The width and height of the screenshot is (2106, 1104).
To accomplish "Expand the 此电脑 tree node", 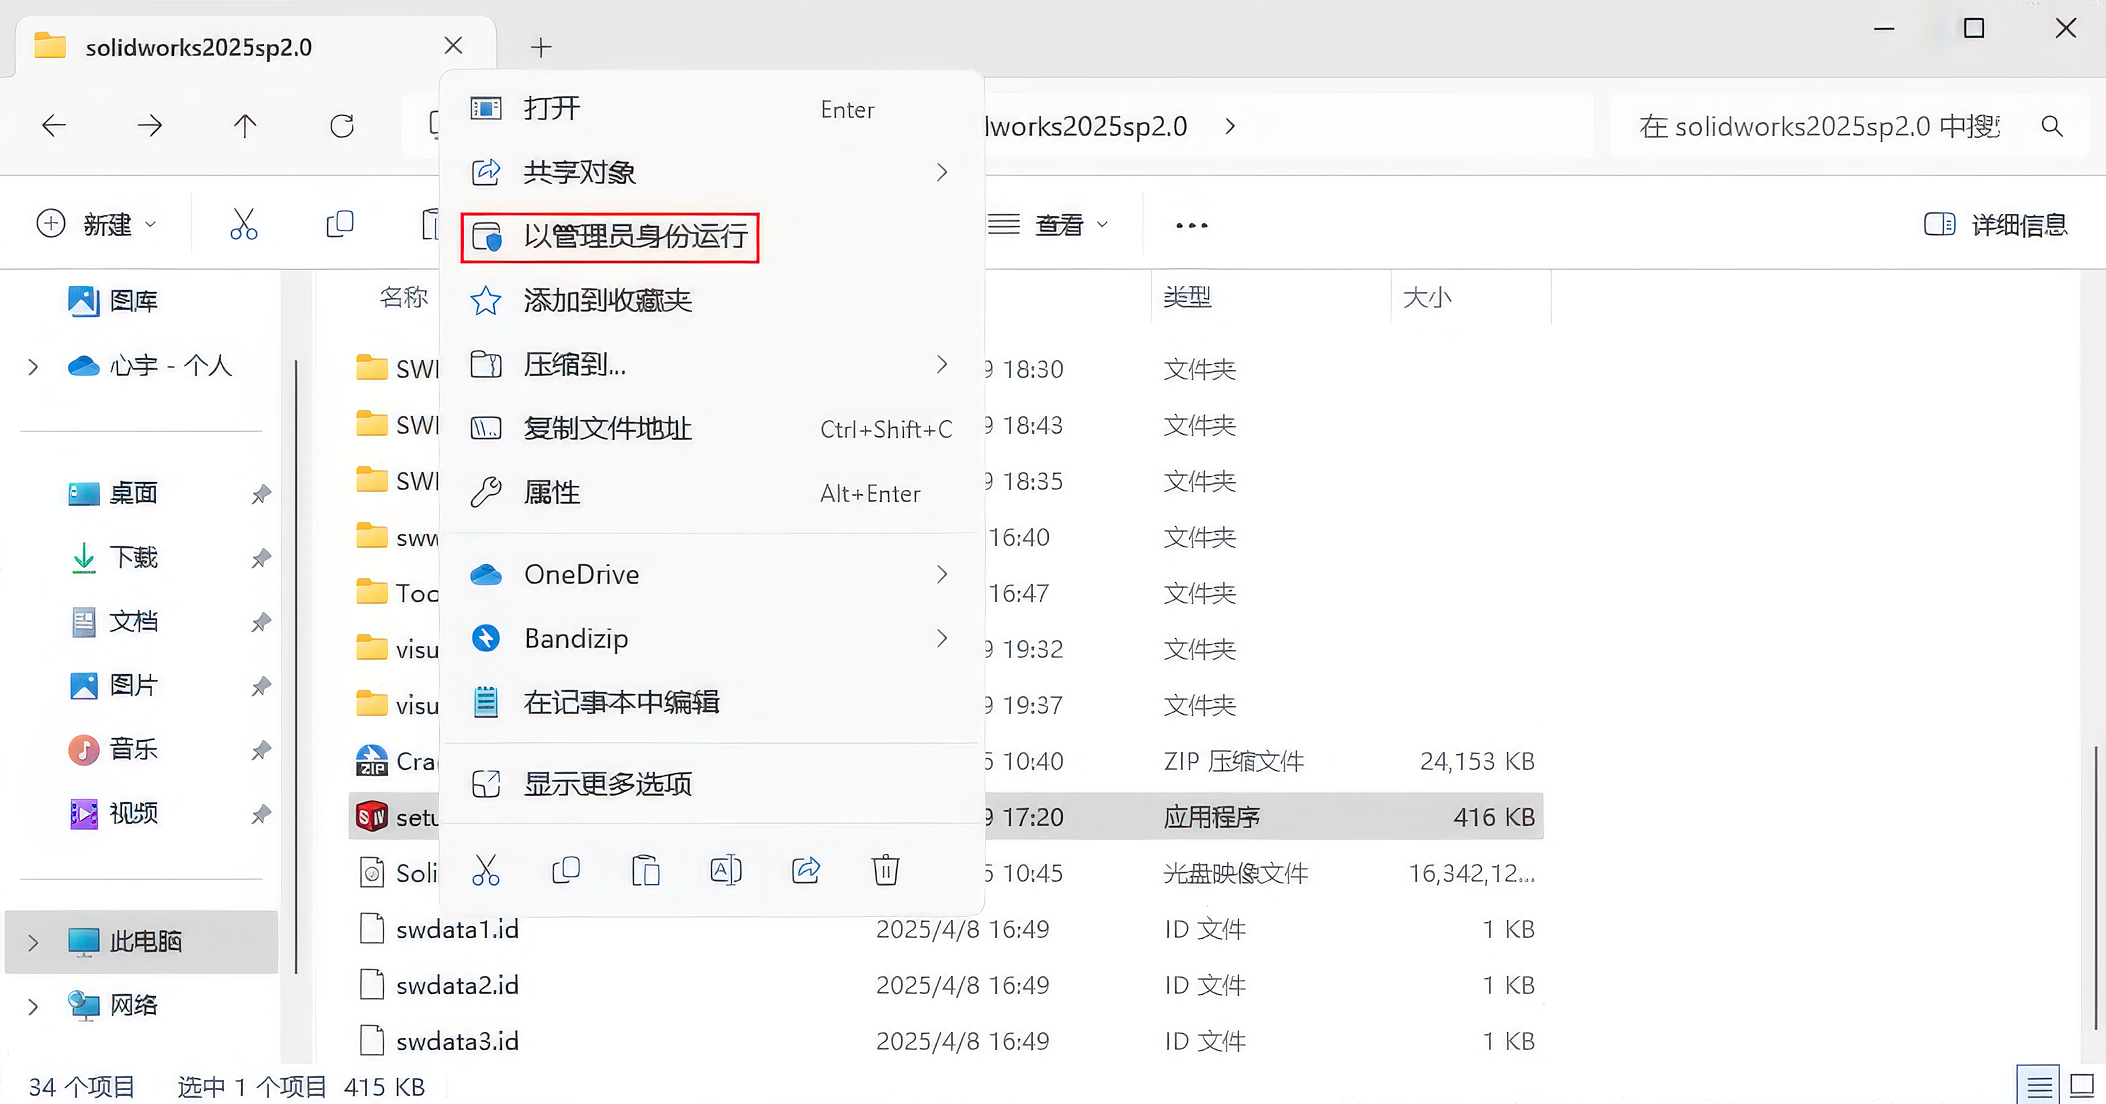I will point(33,942).
